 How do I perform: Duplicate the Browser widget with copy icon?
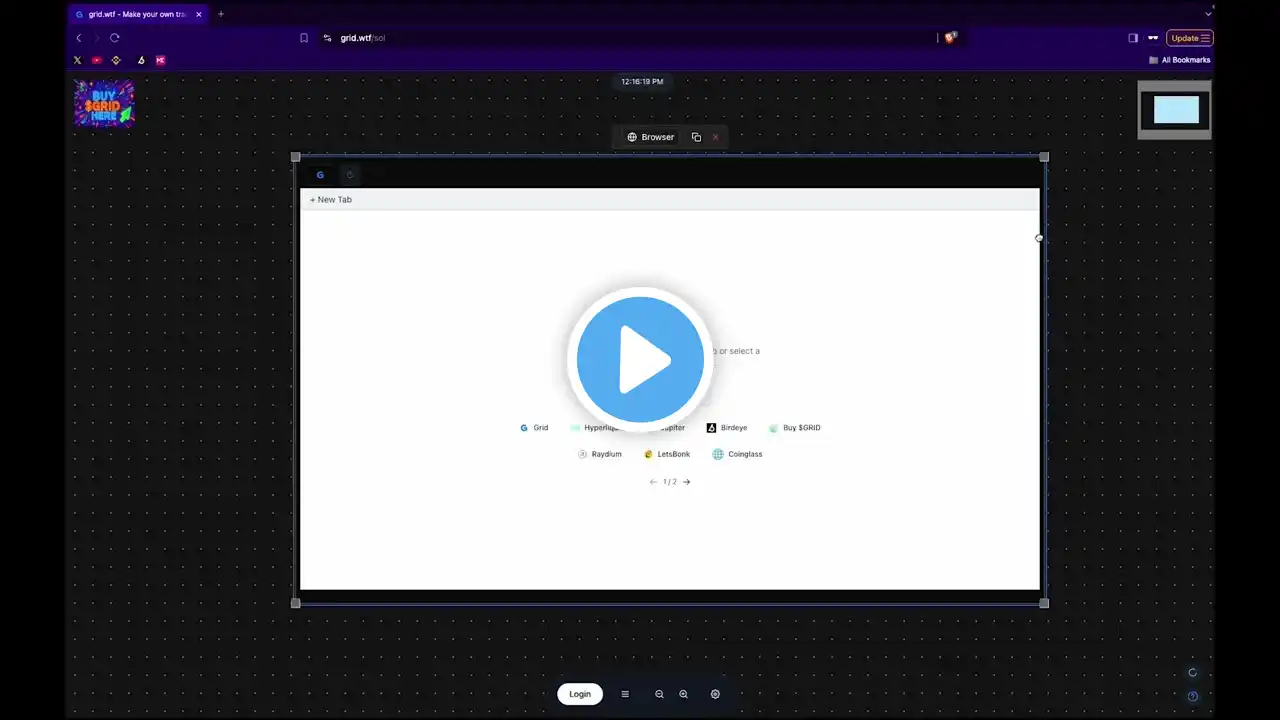(696, 137)
